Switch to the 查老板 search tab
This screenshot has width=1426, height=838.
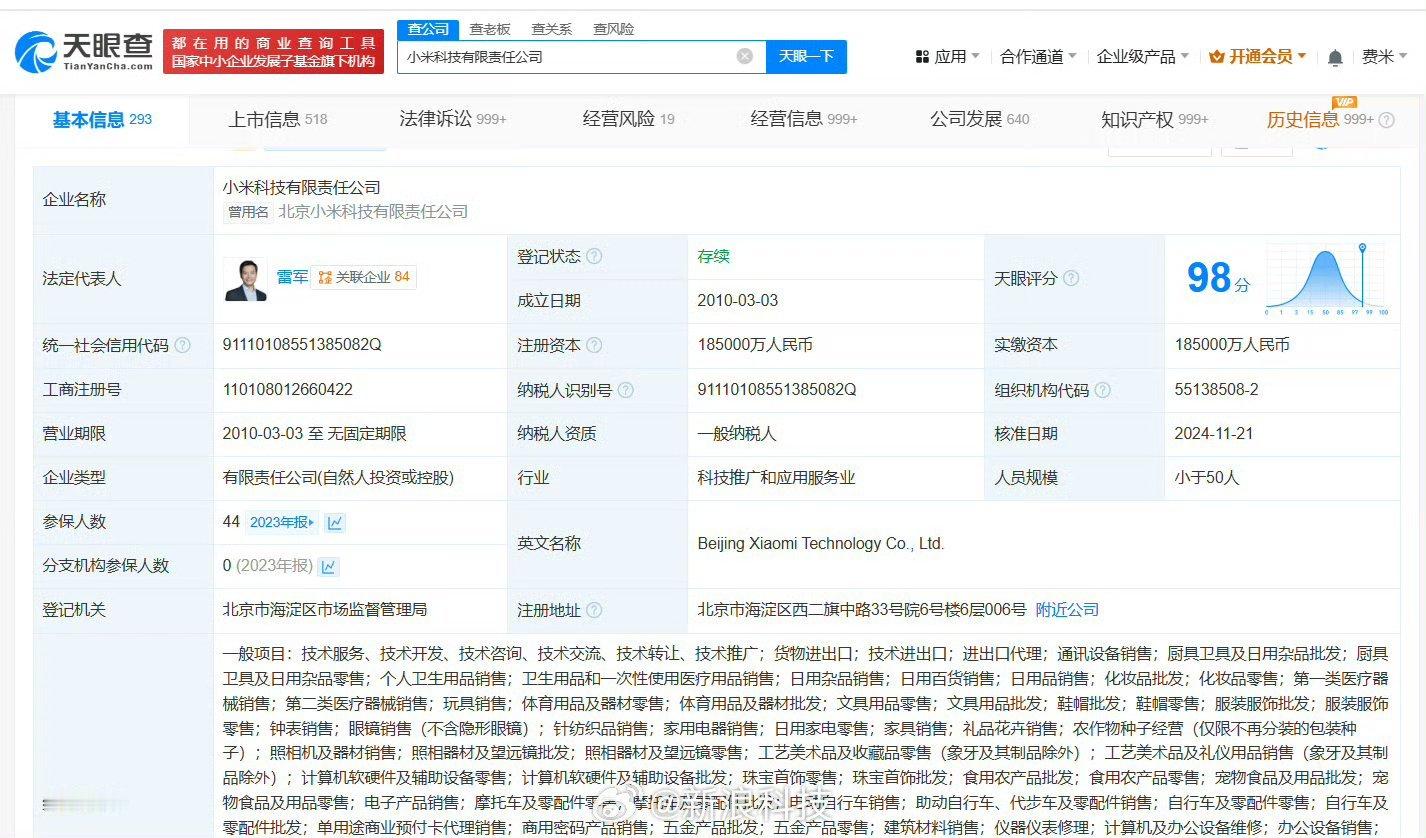(x=490, y=29)
